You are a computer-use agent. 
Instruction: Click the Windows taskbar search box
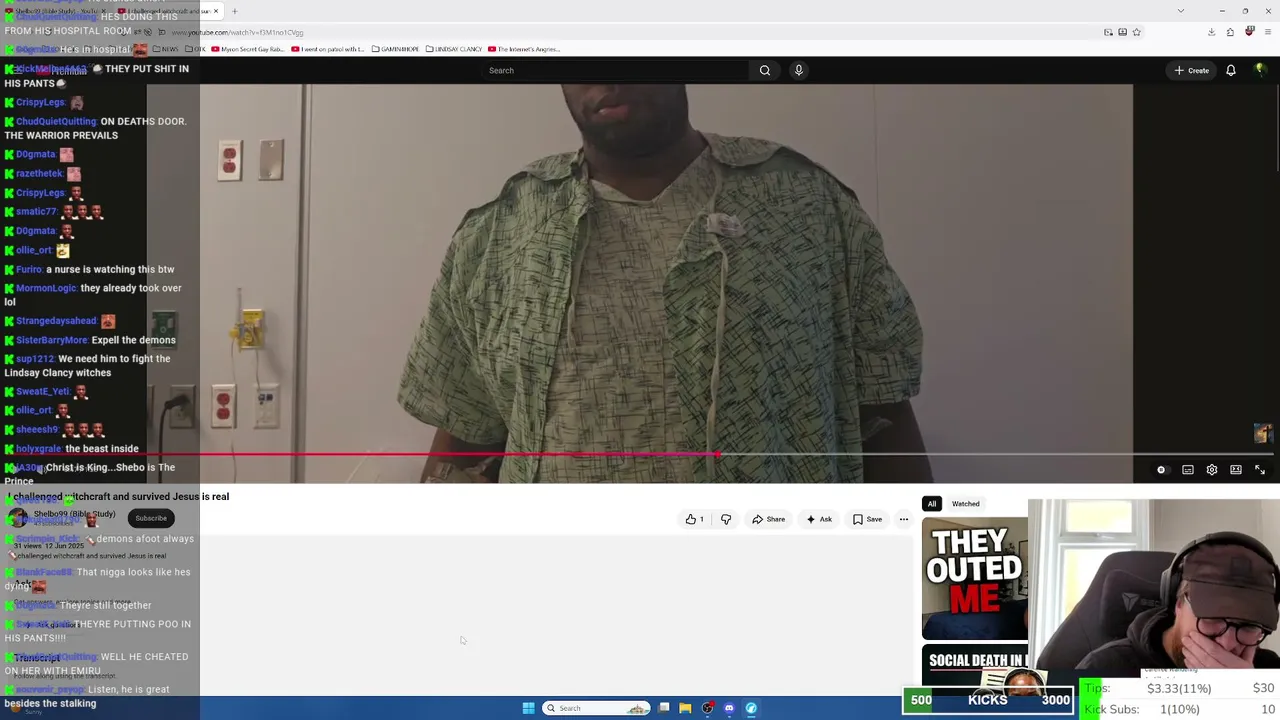click(596, 708)
